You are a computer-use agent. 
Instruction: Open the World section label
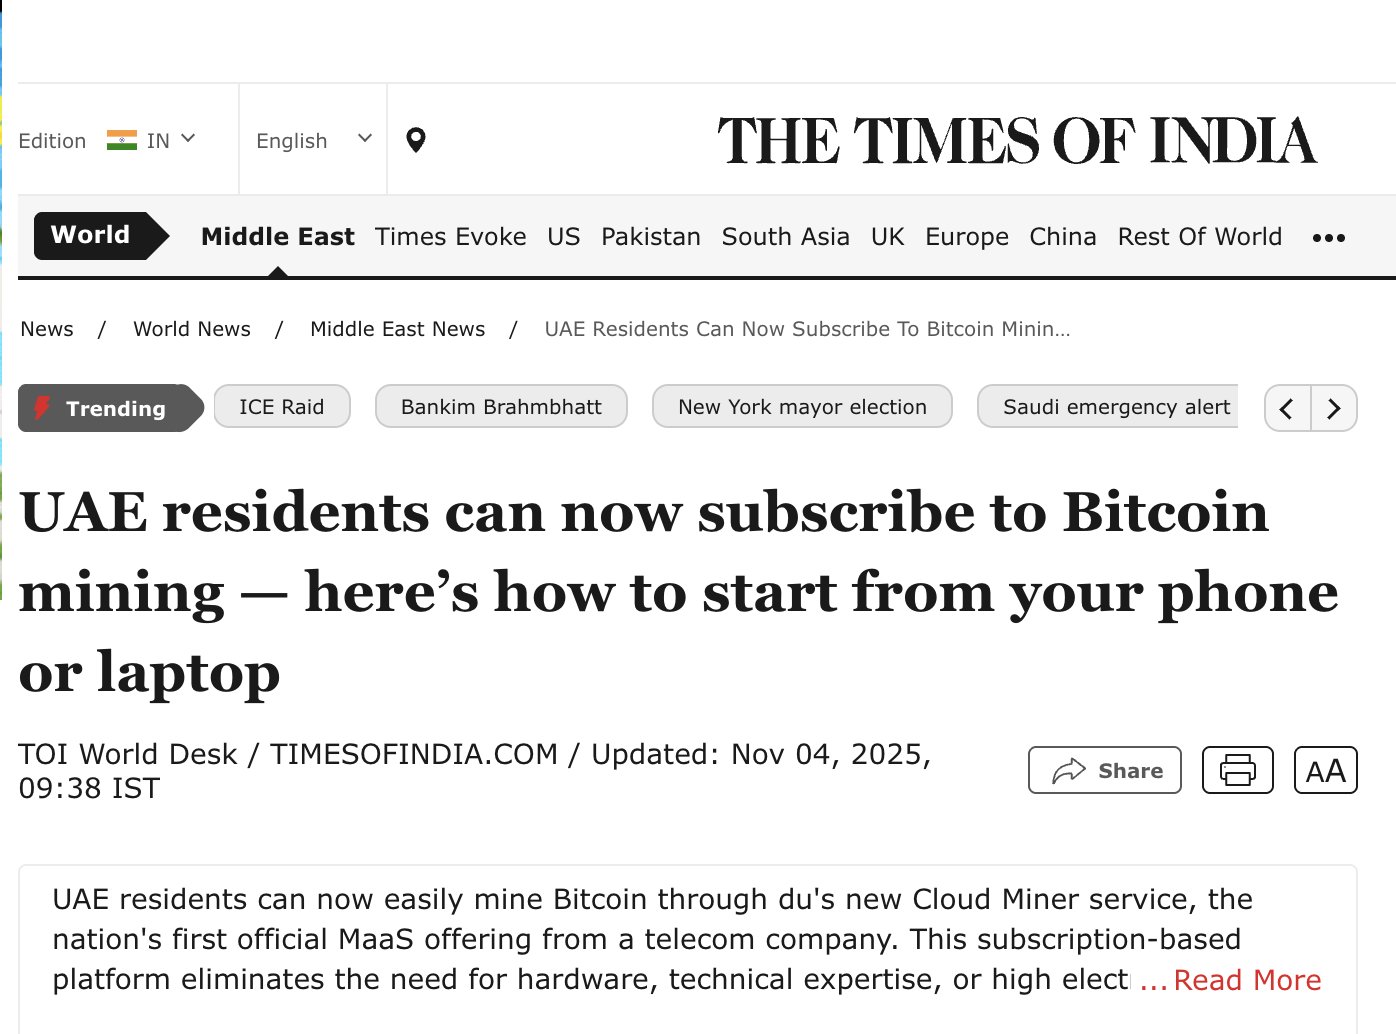91,235
